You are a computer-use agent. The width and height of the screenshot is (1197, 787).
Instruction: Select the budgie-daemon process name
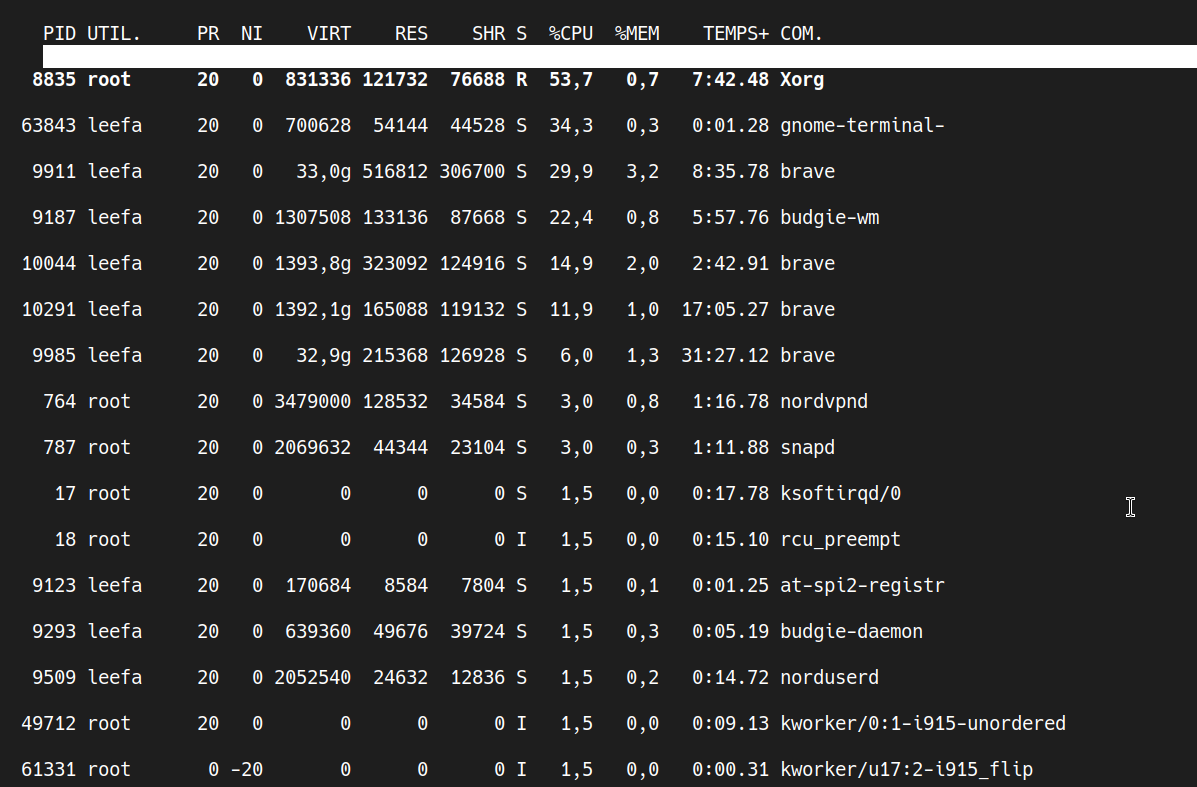[x=851, y=631]
